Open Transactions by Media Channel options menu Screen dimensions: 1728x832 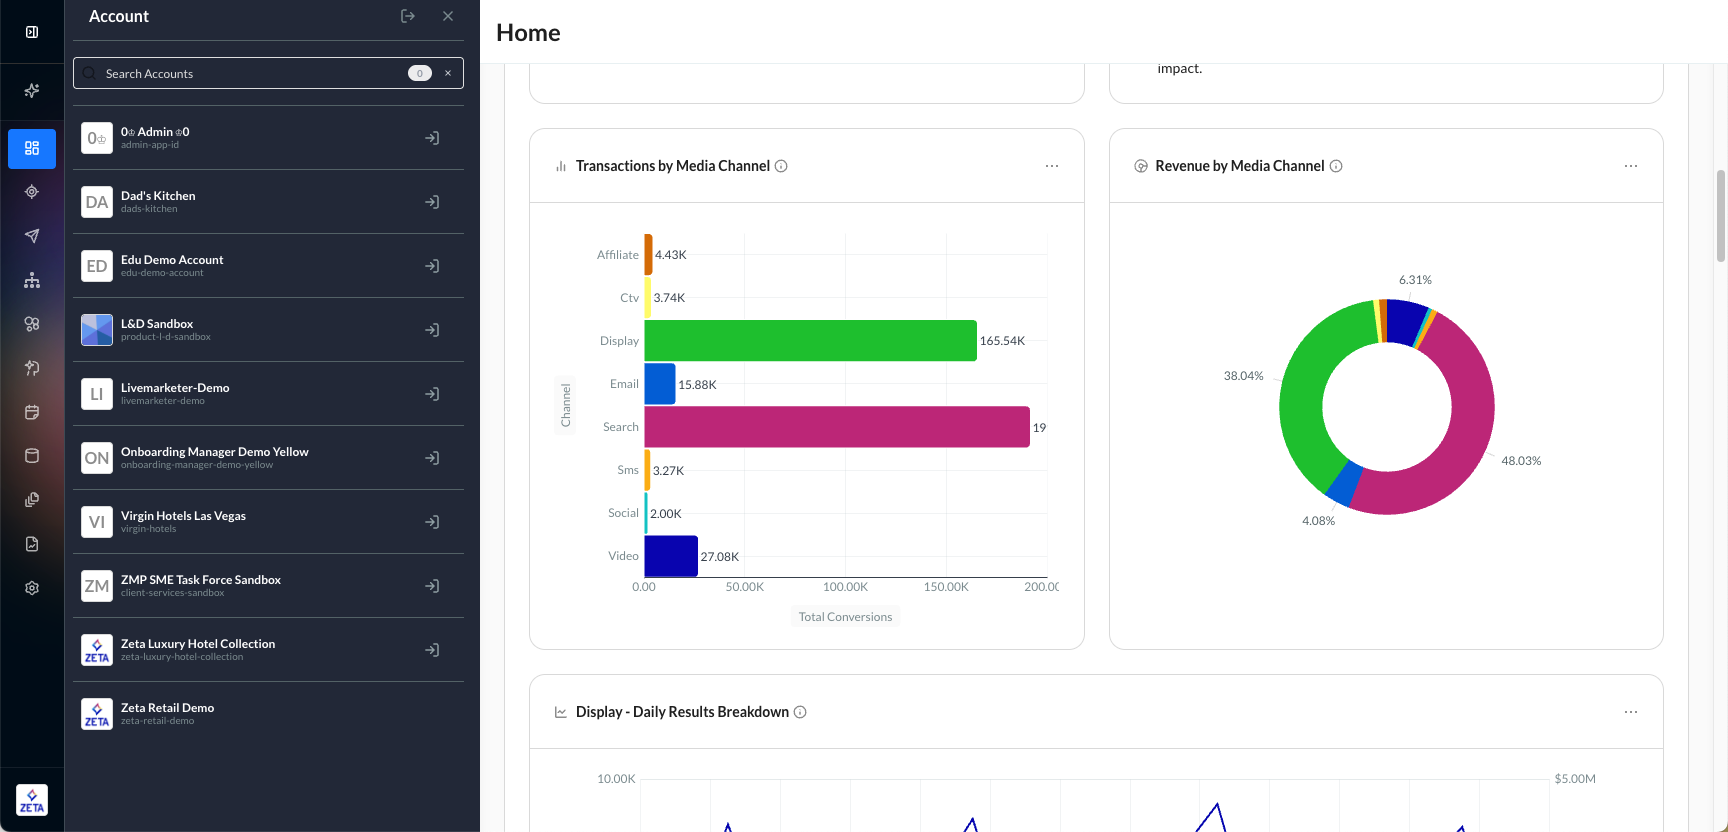coord(1051,166)
